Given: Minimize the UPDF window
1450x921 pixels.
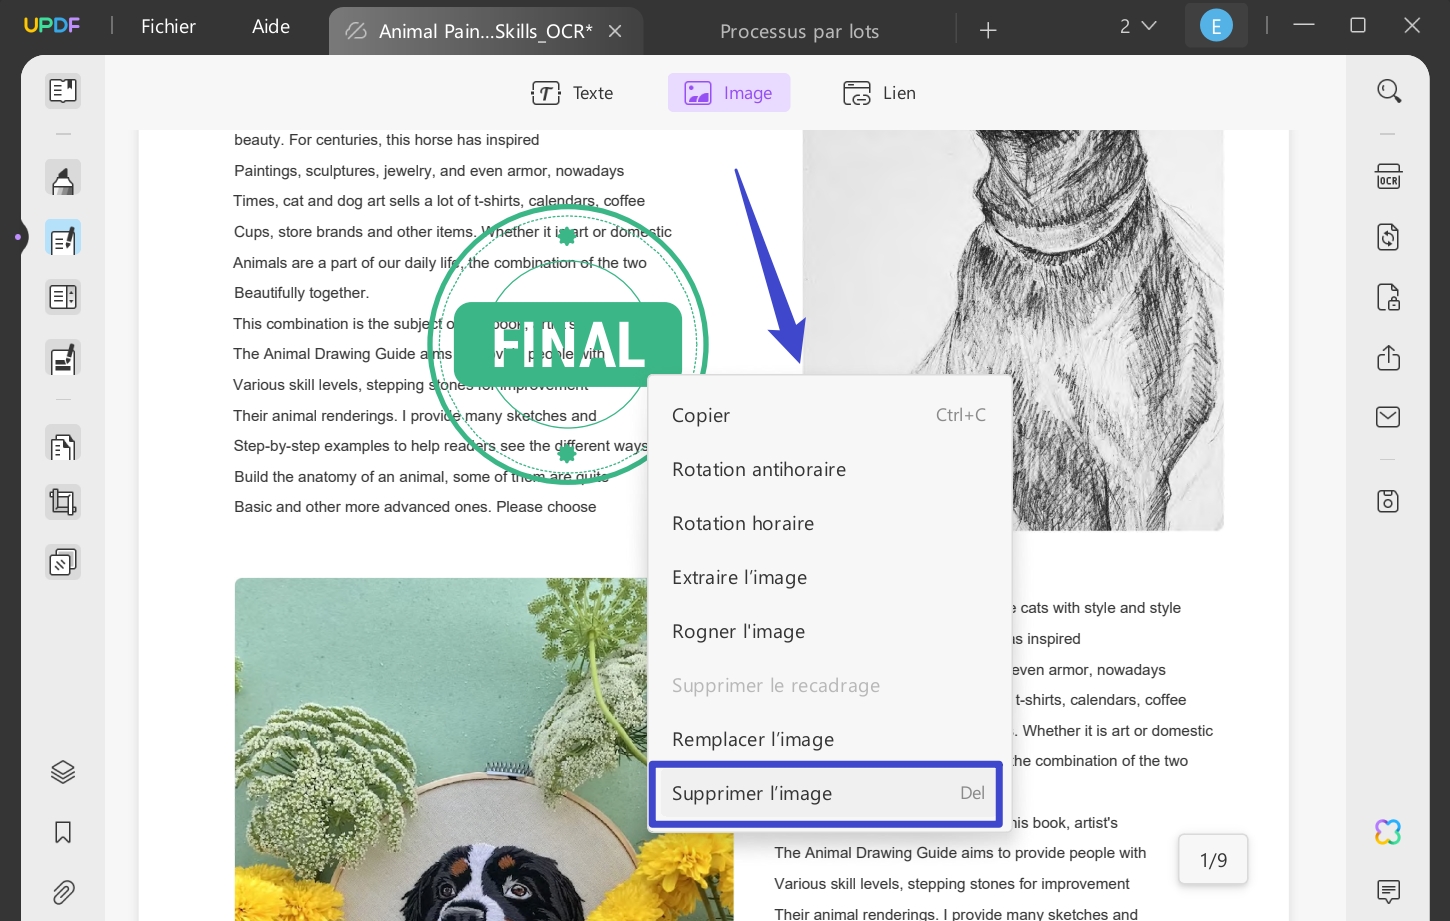Looking at the screenshot, I should pyautogui.click(x=1304, y=26).
